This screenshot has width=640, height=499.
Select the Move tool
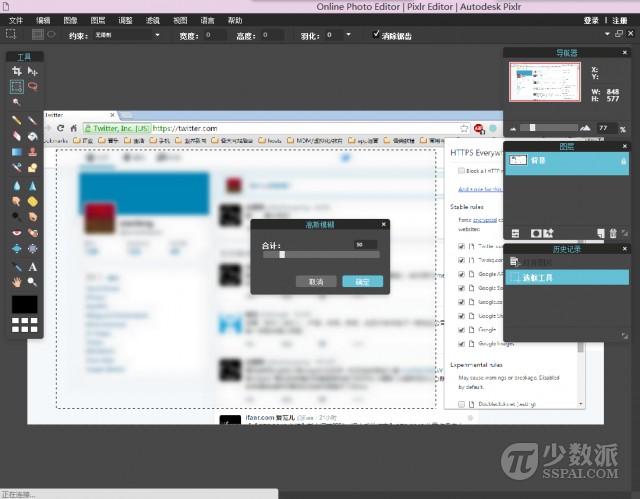pos(32,71)
